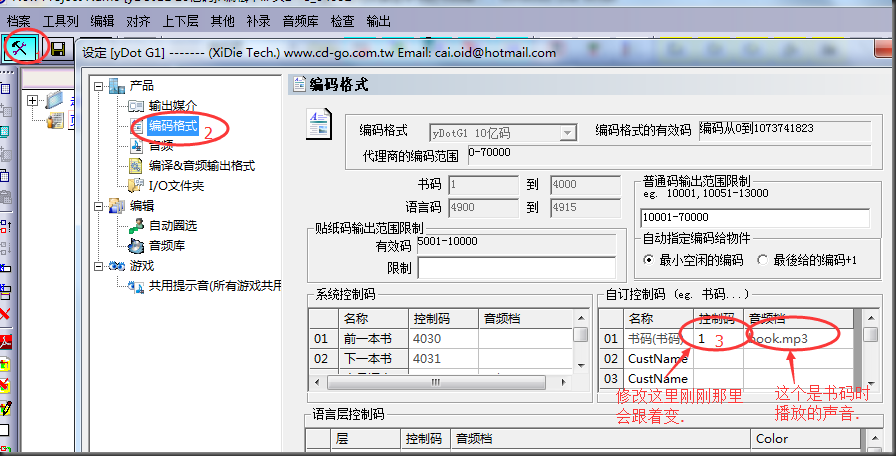The width and height of the screenshot is (896, 456).
Task: Open the 编码格式 dropdown list
Action: (567, 132)
